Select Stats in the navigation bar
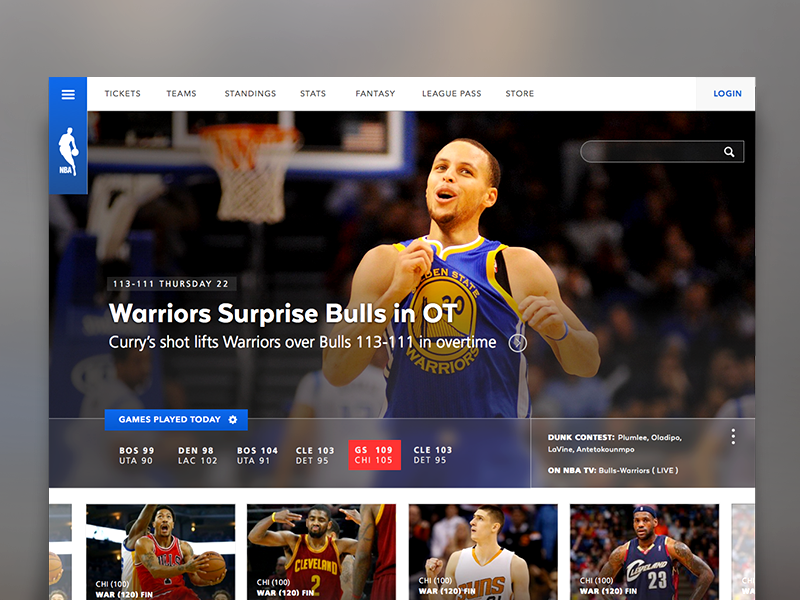 tap(313, 93)
